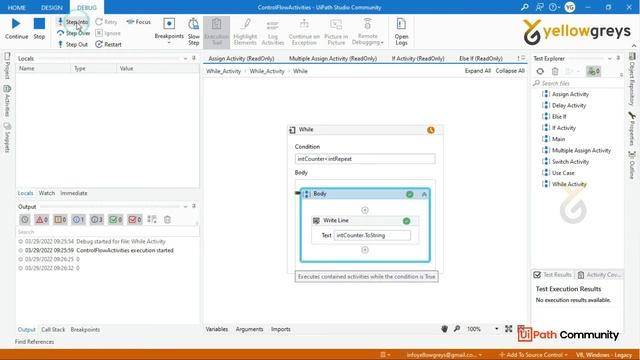Click plus icon above Write Line

pos(365,210)
